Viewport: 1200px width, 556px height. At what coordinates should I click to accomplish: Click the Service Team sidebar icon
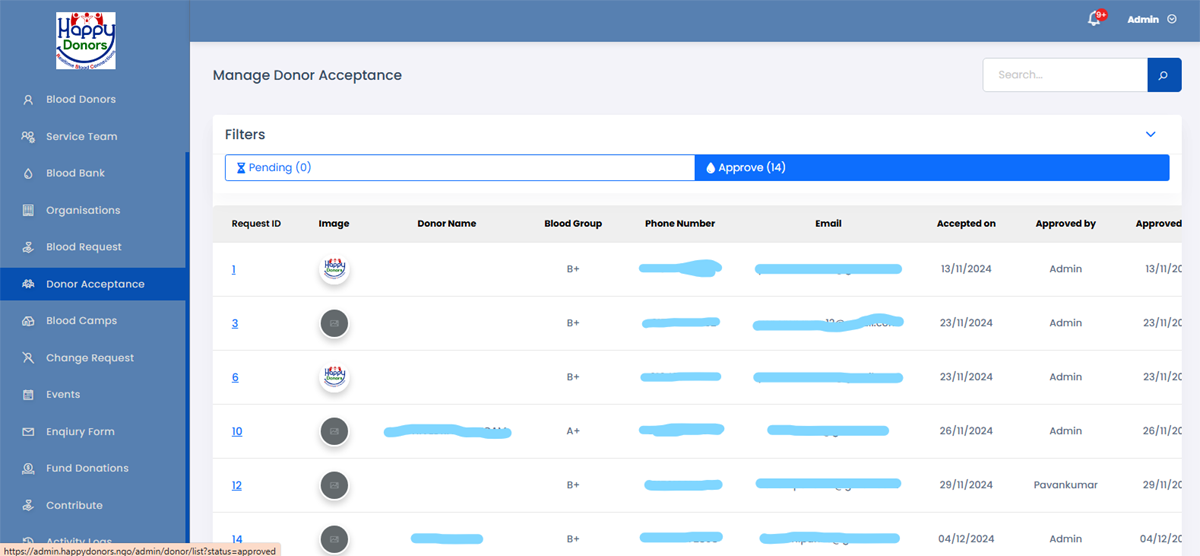point(28,137)
